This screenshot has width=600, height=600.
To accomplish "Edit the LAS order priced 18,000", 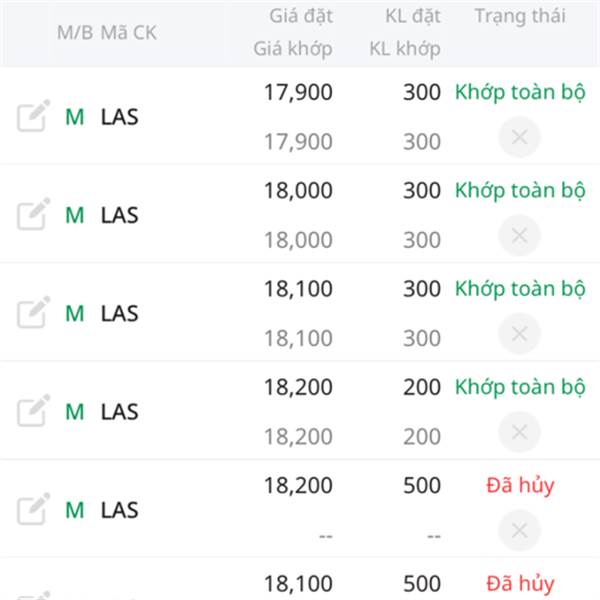I will [x=33, y=214].
